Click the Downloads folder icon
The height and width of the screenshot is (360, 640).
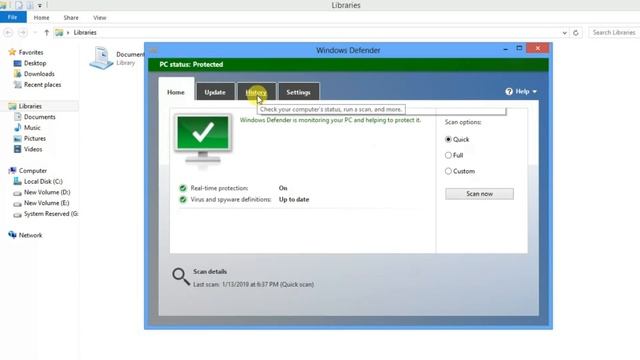[x=17, y=74]
